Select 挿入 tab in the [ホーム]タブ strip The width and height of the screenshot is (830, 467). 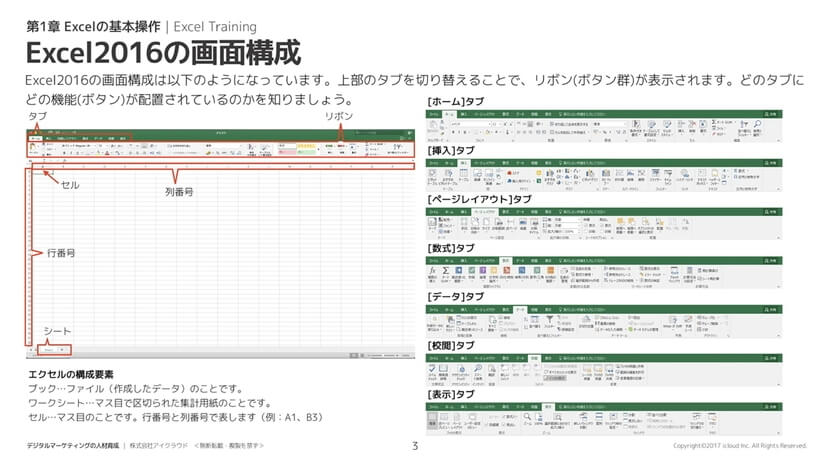(464, 114)
